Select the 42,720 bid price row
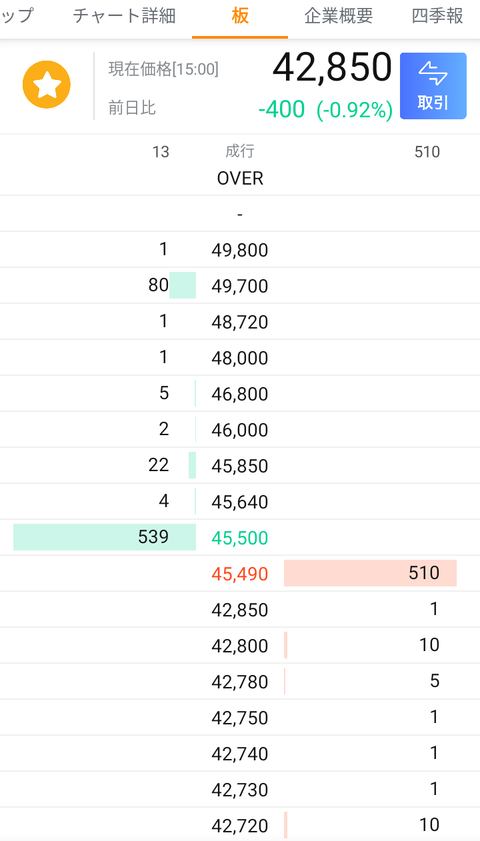The width and height of the screenshot is (480, 841). [x=240, y=825]
